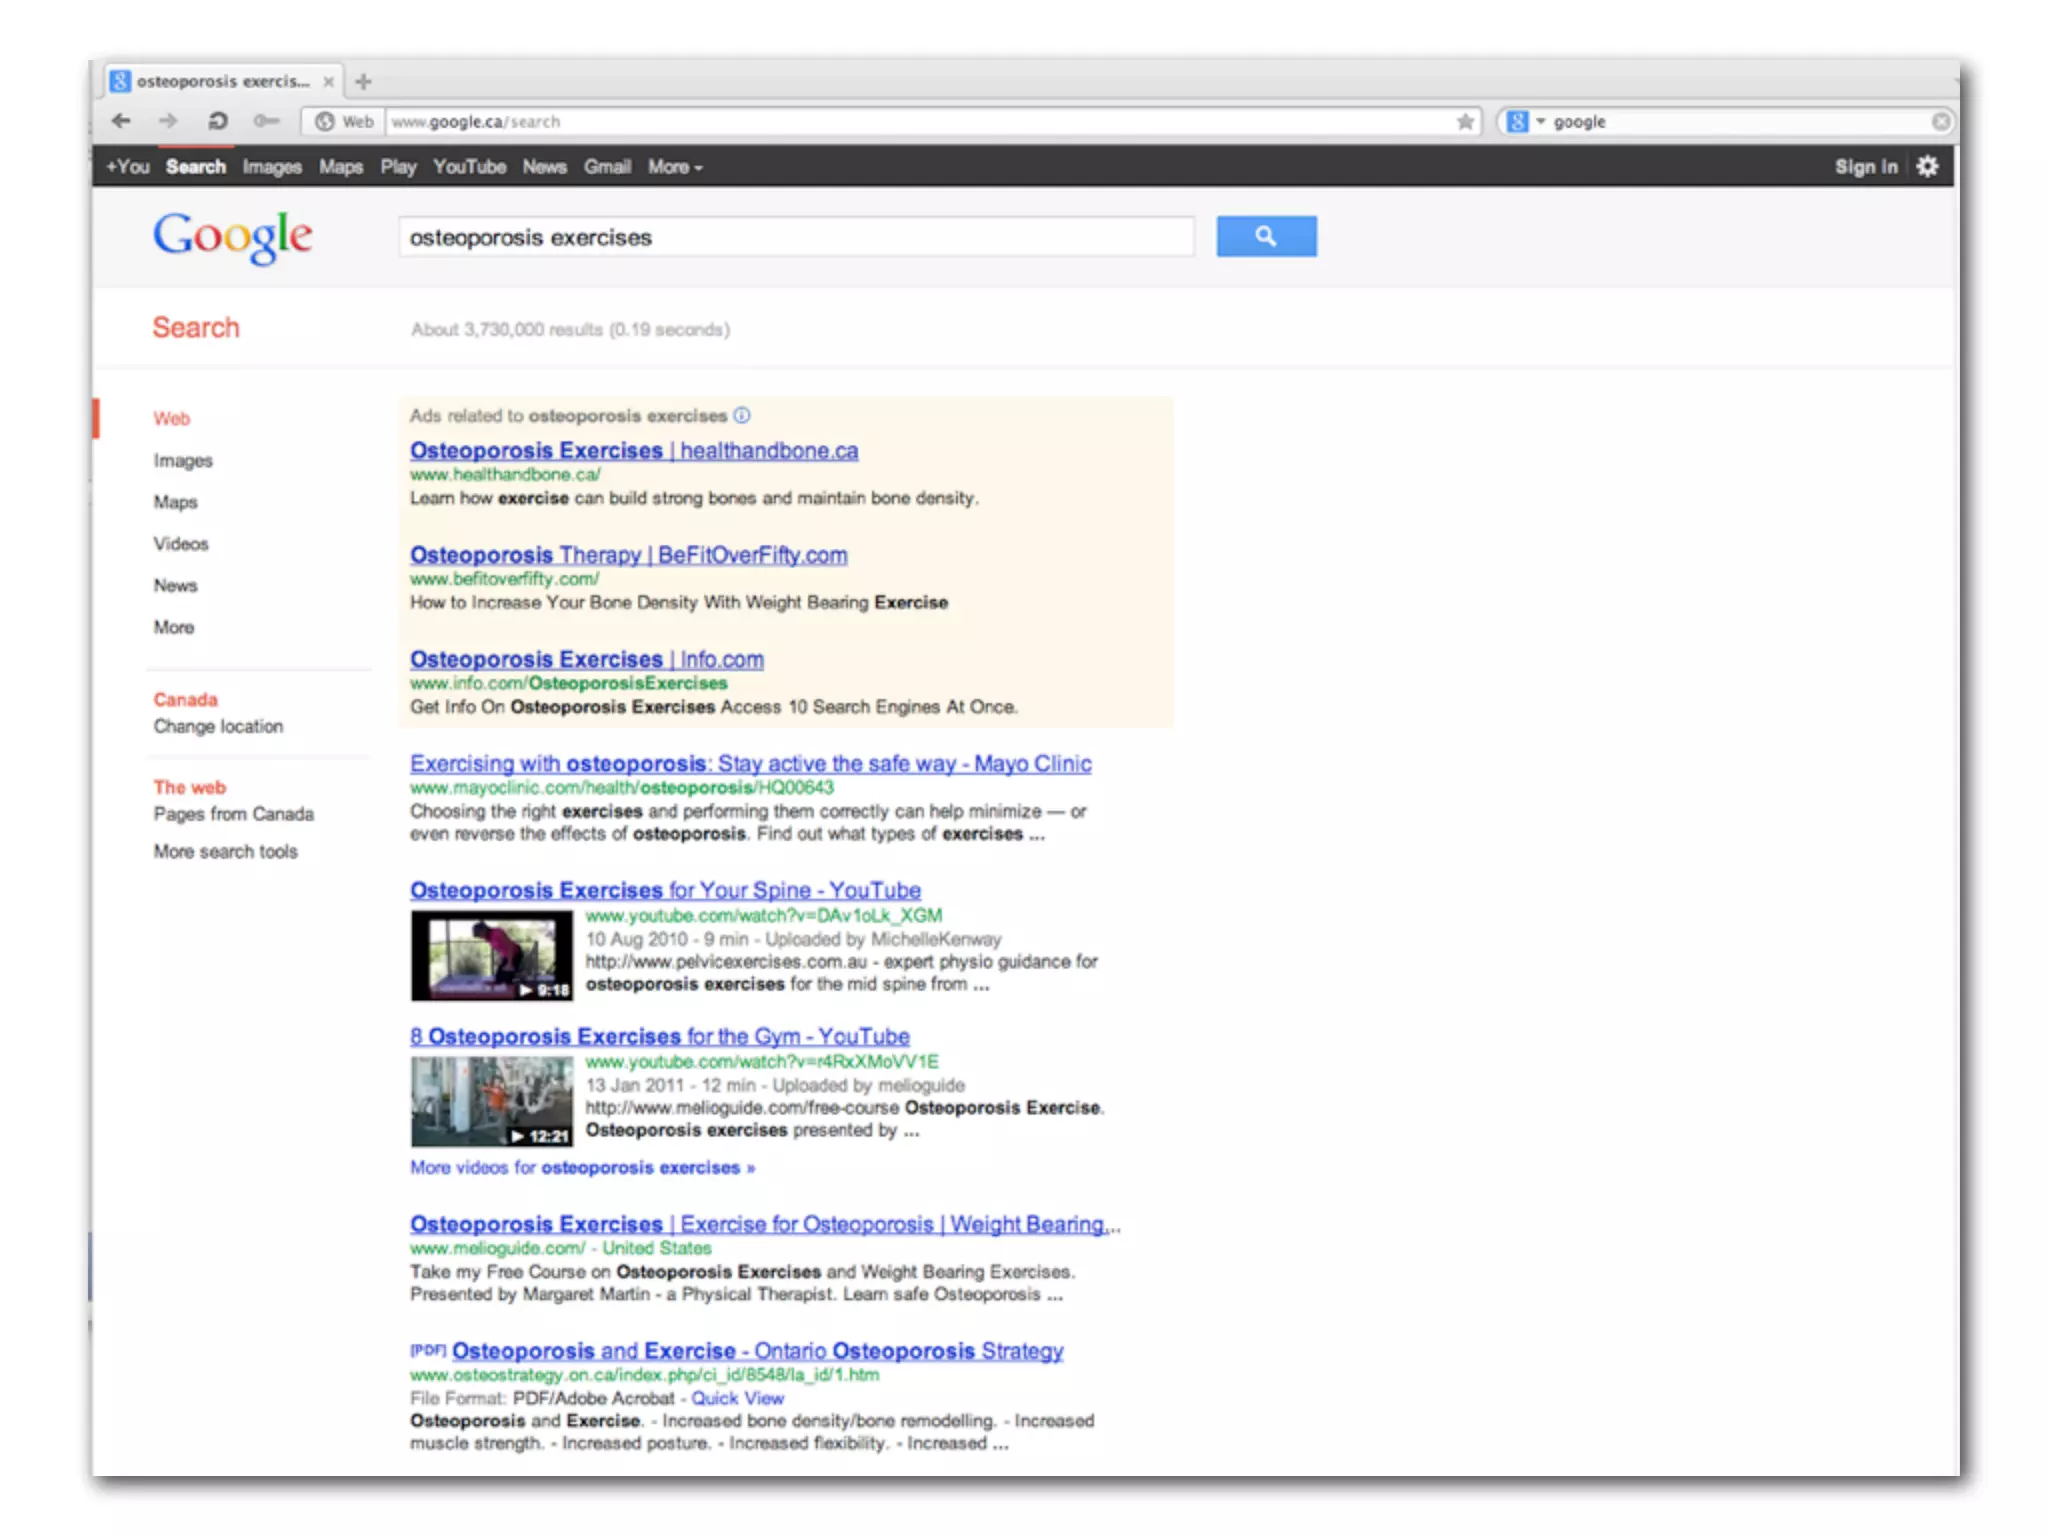The width and height of the screenshot is (2048, 1536).
Task: Click the browser forward arrow button
Action: point(168,121)
